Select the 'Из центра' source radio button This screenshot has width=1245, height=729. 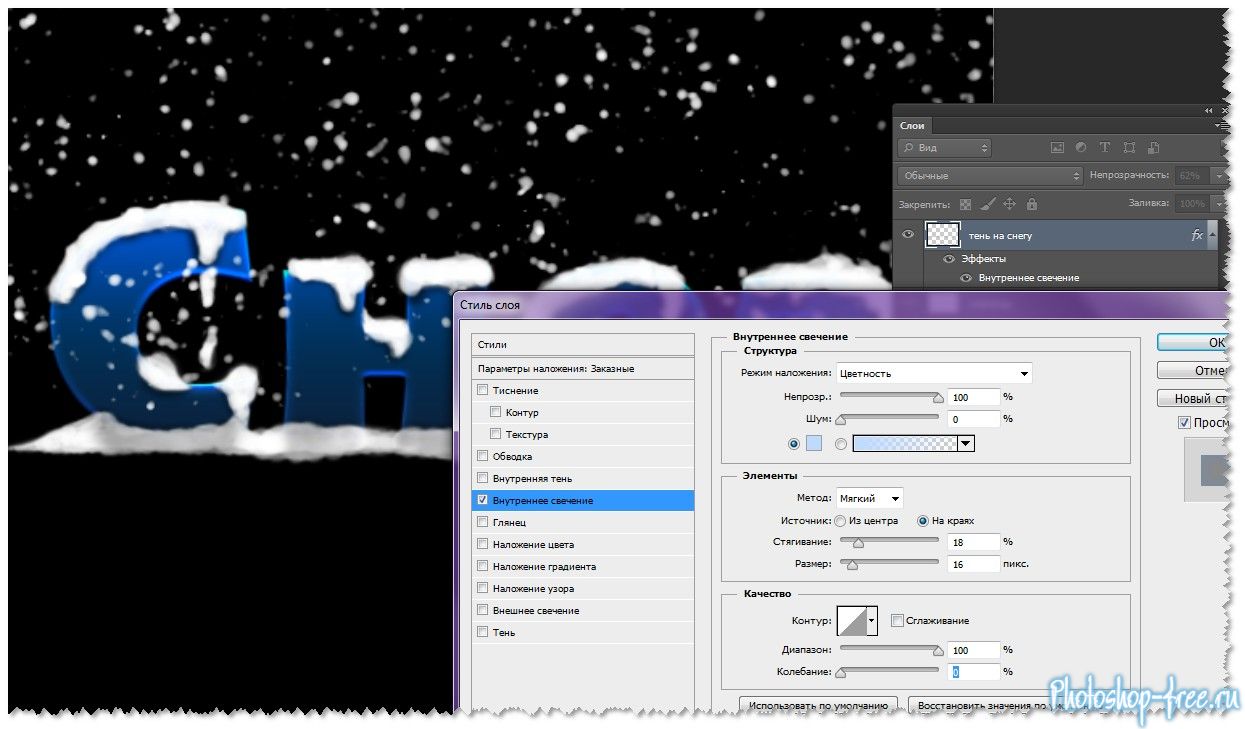(x=841, y=521)
